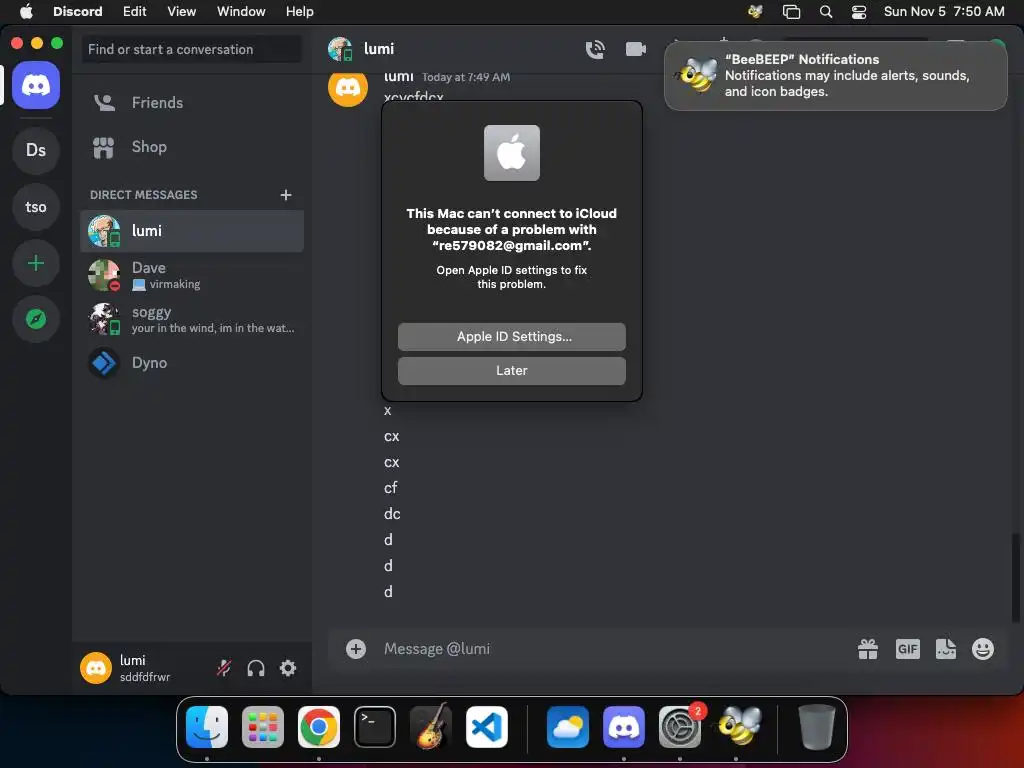Open Weather app from the Dock
This screenshot has height=768, width=1024.
tap(568, 727)
